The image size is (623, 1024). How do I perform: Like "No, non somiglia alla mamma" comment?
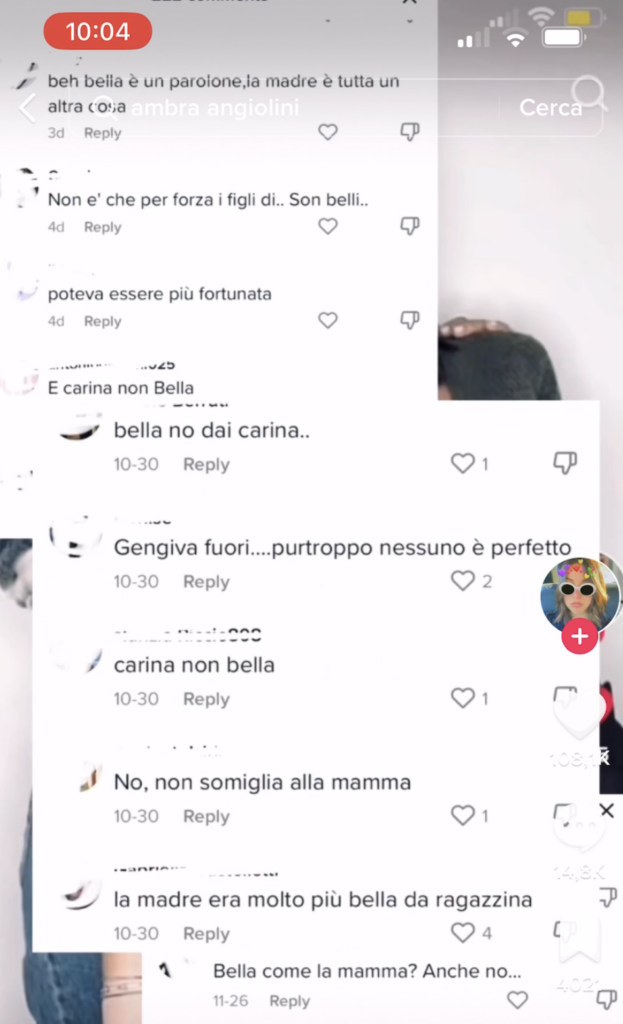click(462, 815)
